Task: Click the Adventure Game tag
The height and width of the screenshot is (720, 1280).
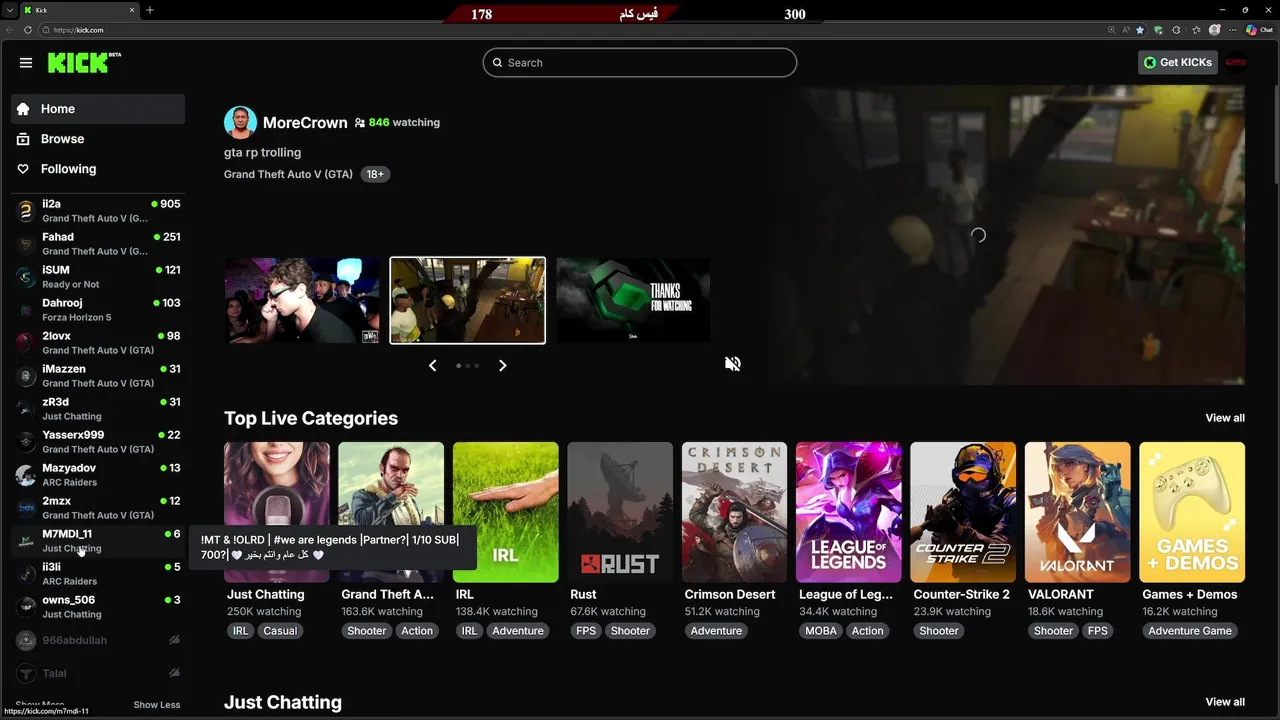Action: pyautogui.click(x=1190, y=631)
